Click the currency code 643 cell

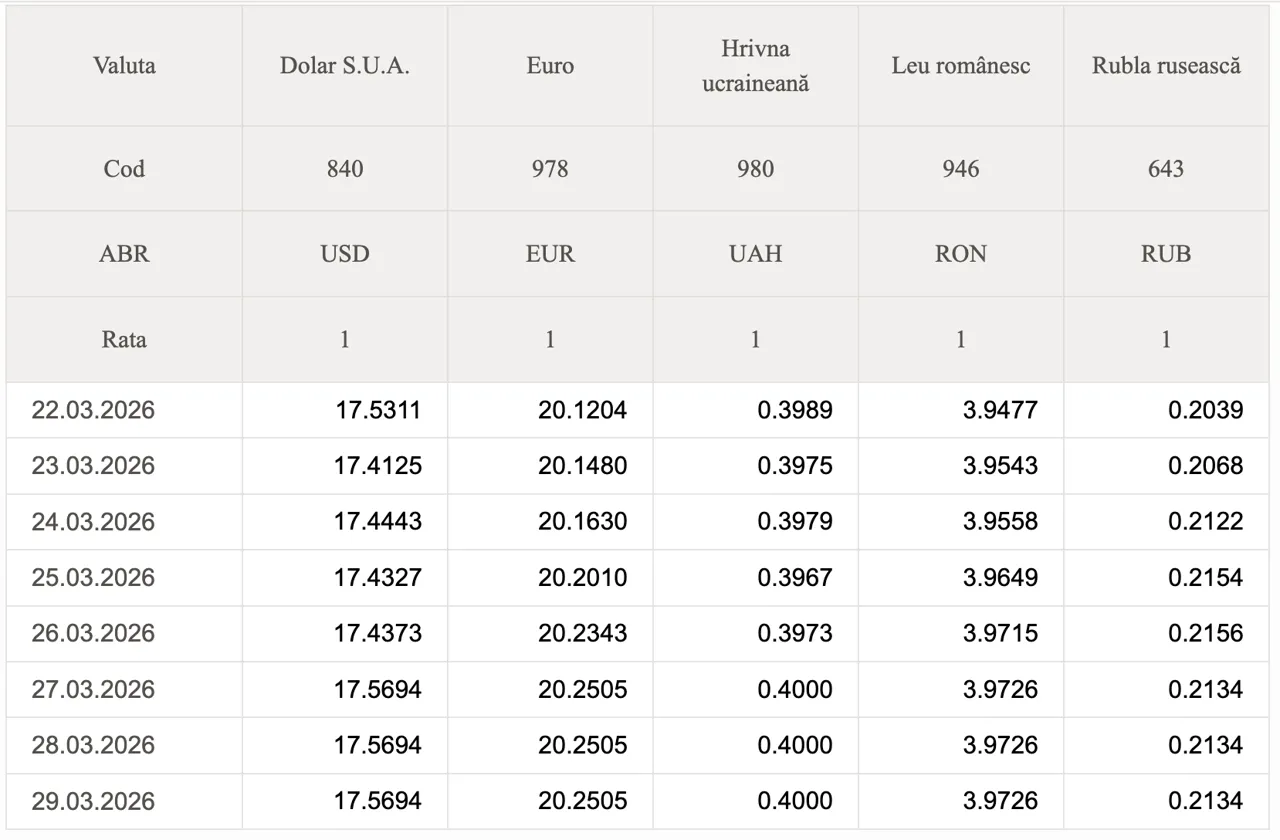1166,168
